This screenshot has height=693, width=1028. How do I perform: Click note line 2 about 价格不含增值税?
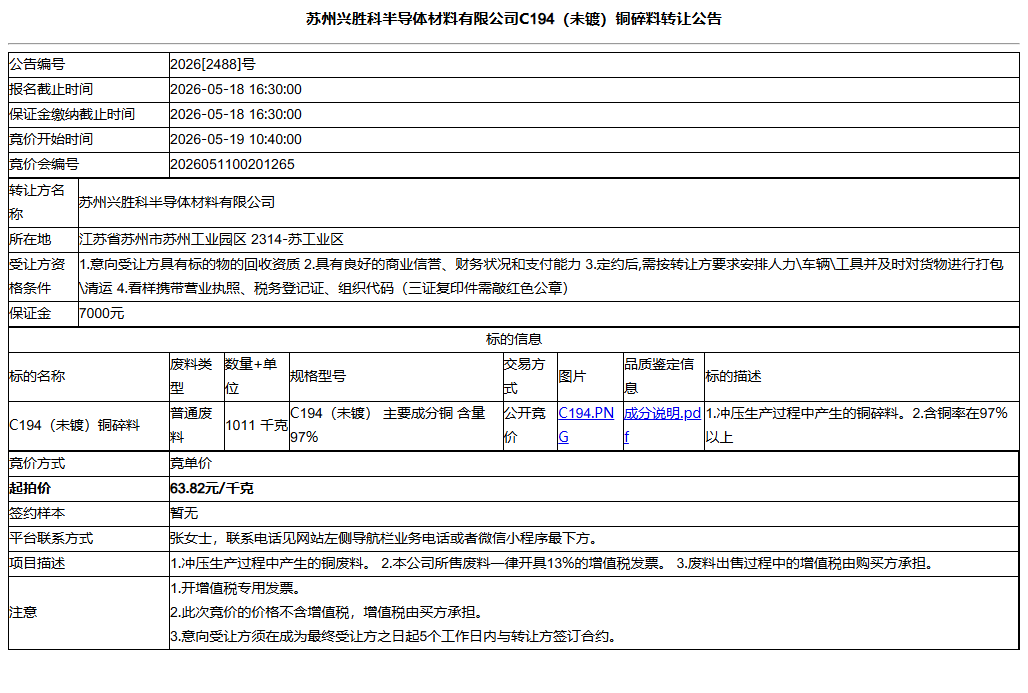tap(328, 613)
